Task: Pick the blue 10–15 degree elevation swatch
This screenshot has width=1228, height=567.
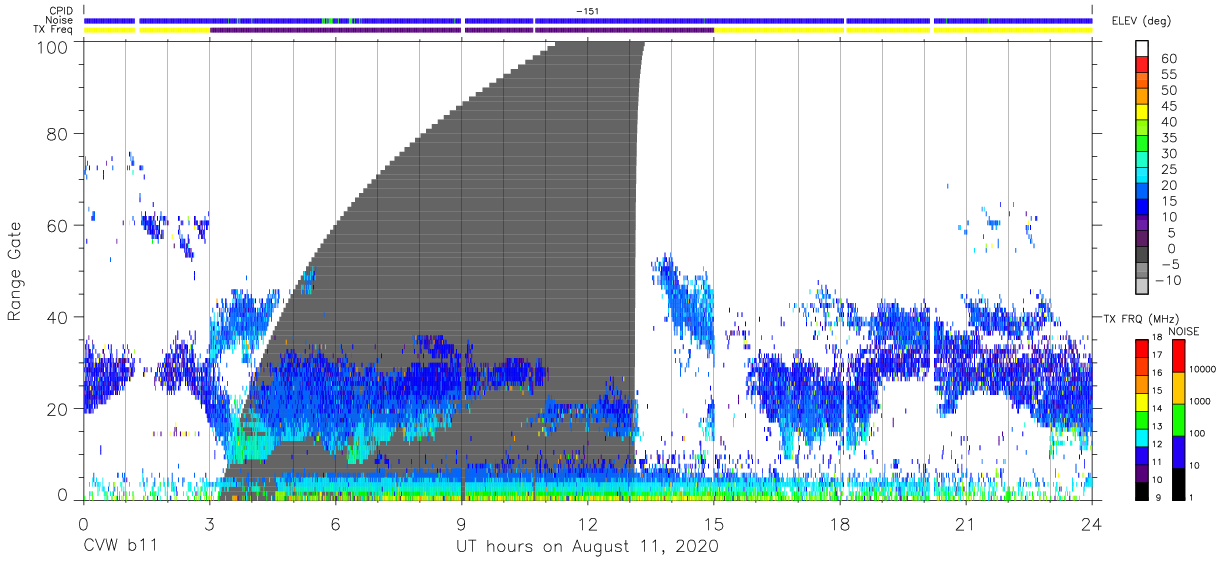Action: coord(1144,209)
